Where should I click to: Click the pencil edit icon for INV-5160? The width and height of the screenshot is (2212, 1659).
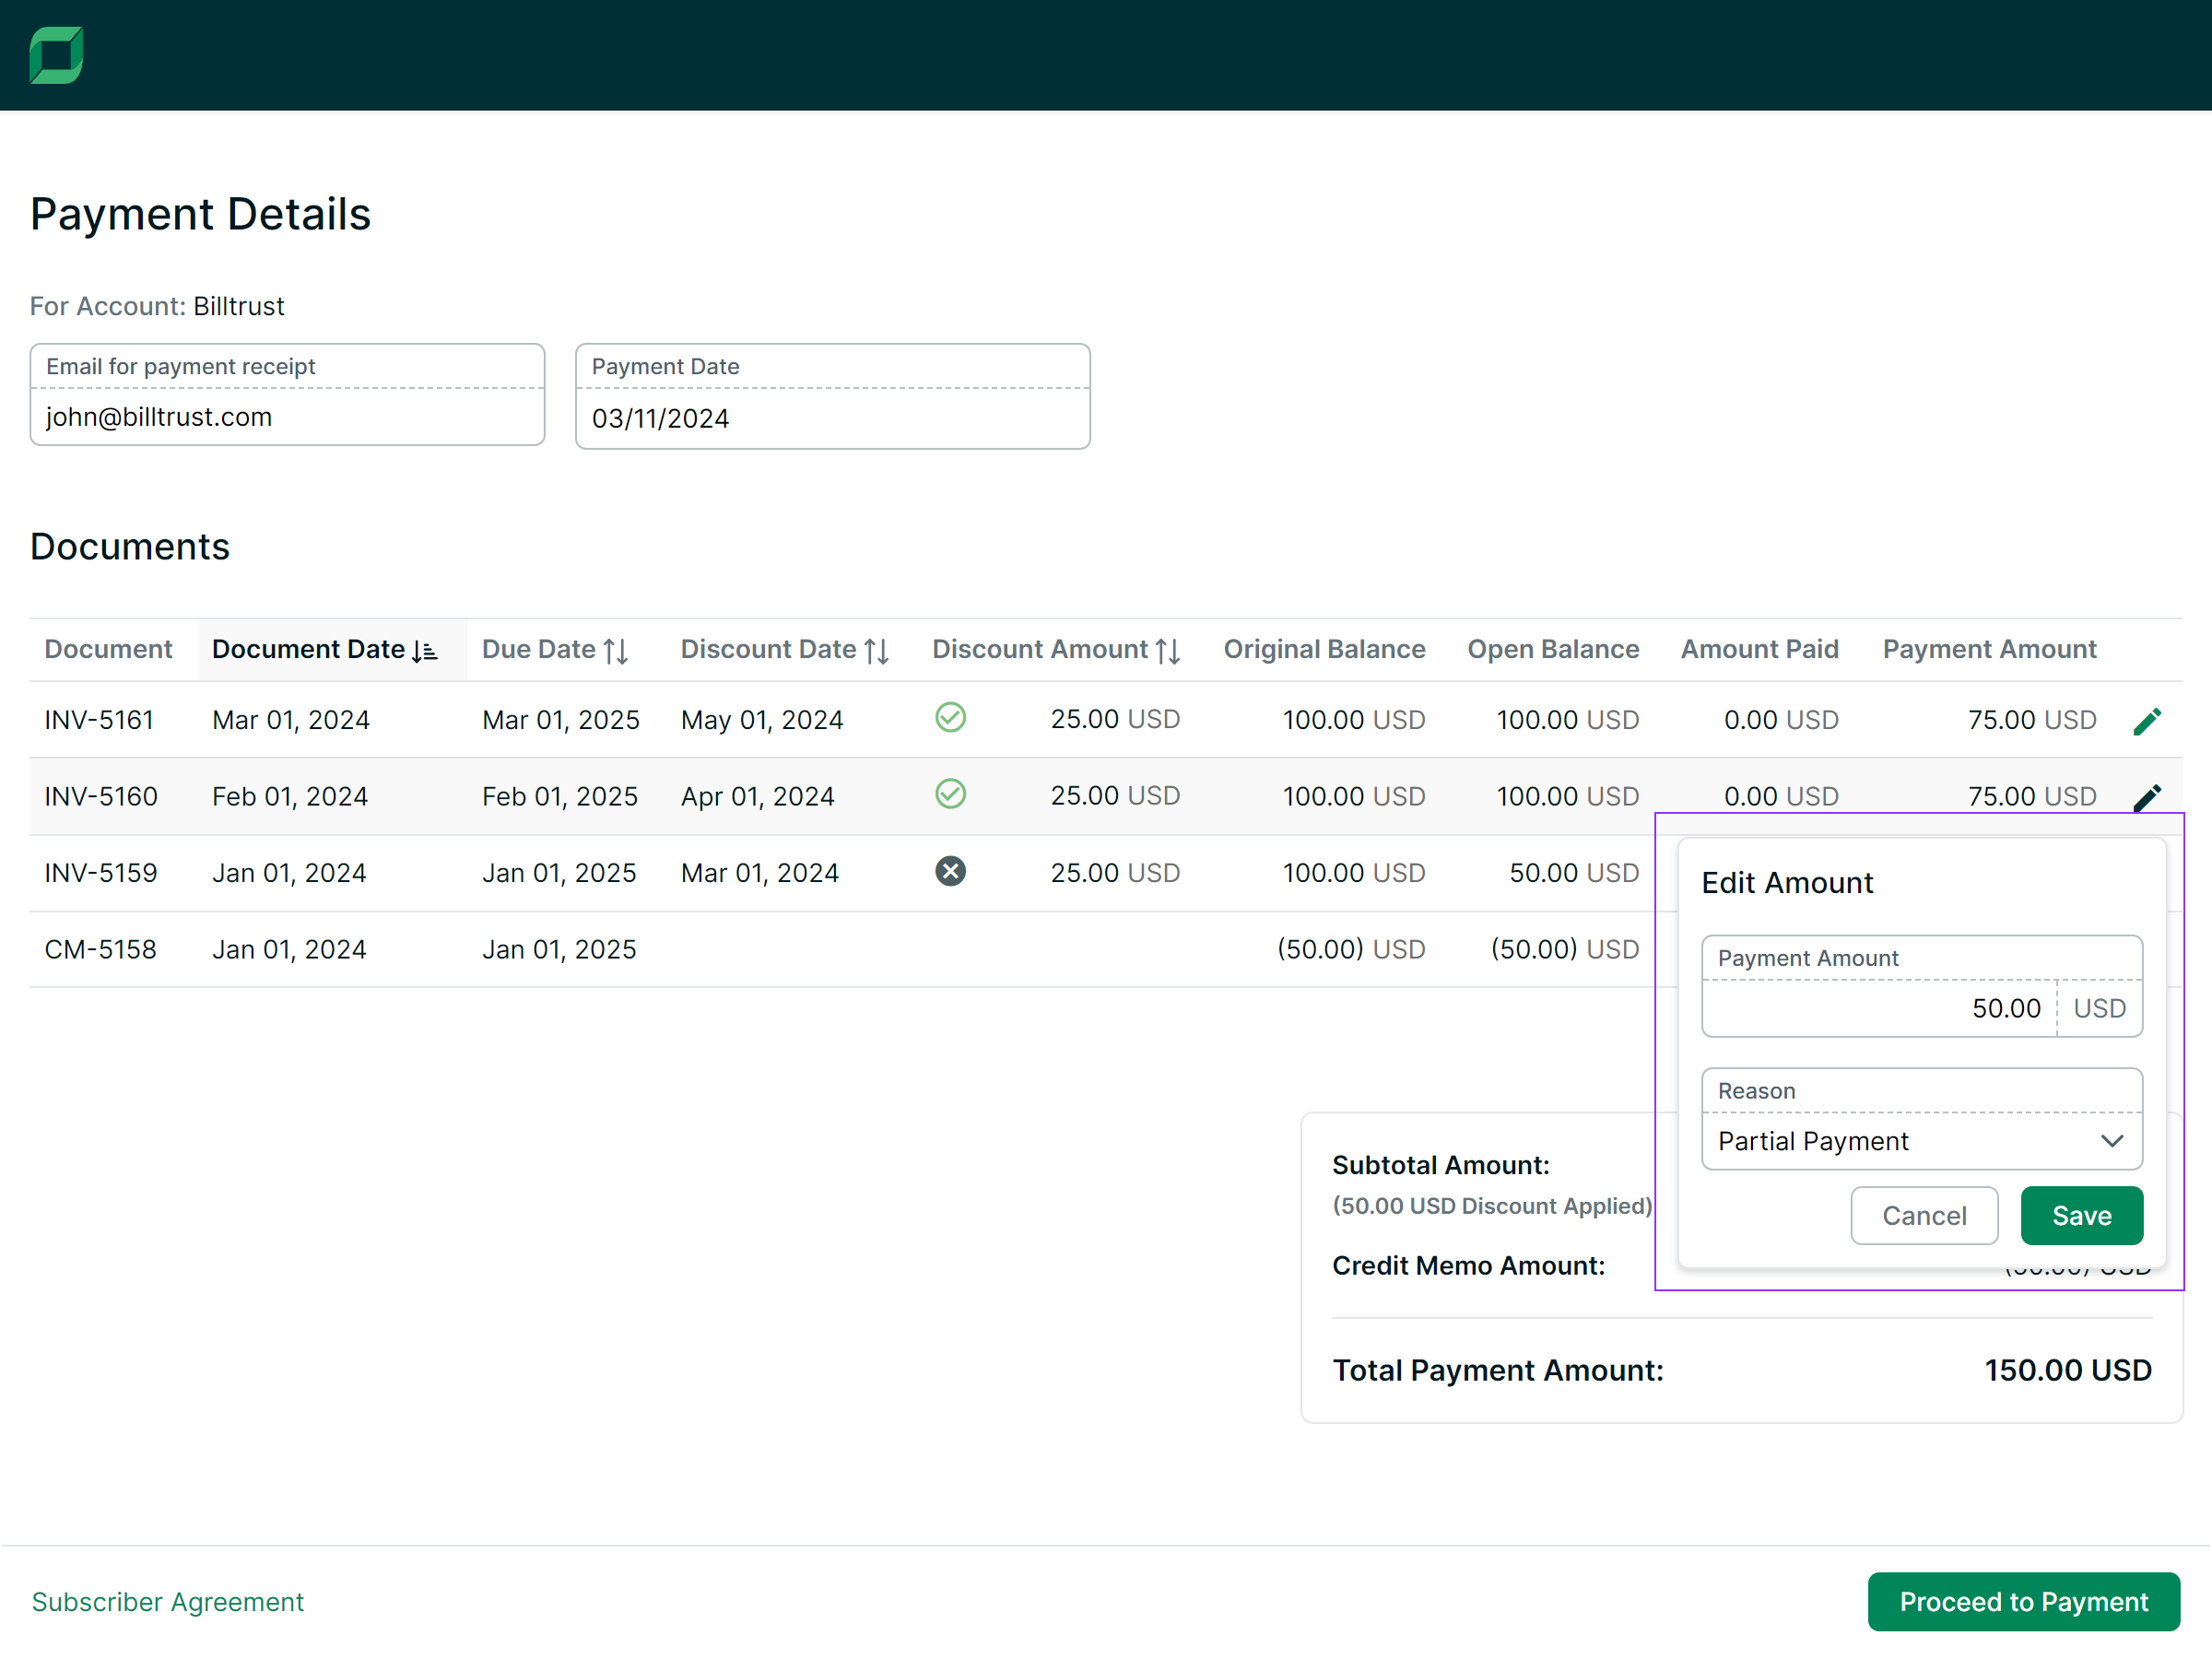coord(2146,797)
